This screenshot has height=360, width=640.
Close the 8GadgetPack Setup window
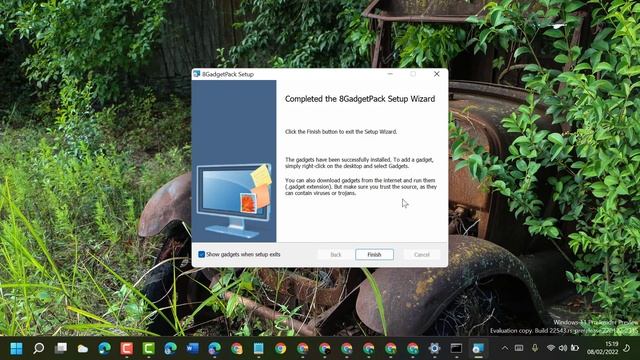tap(436, 74)
